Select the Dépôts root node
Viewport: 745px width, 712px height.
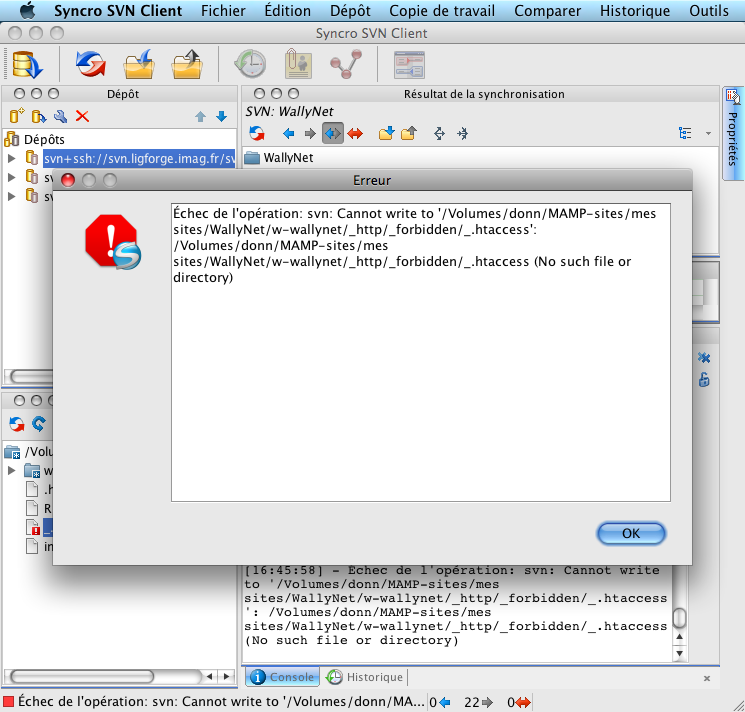[x=44, y=139]
